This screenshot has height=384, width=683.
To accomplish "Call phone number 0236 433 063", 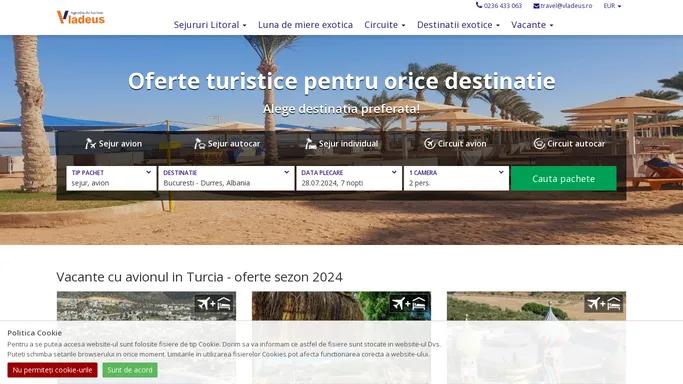I will tap(503, 6).
